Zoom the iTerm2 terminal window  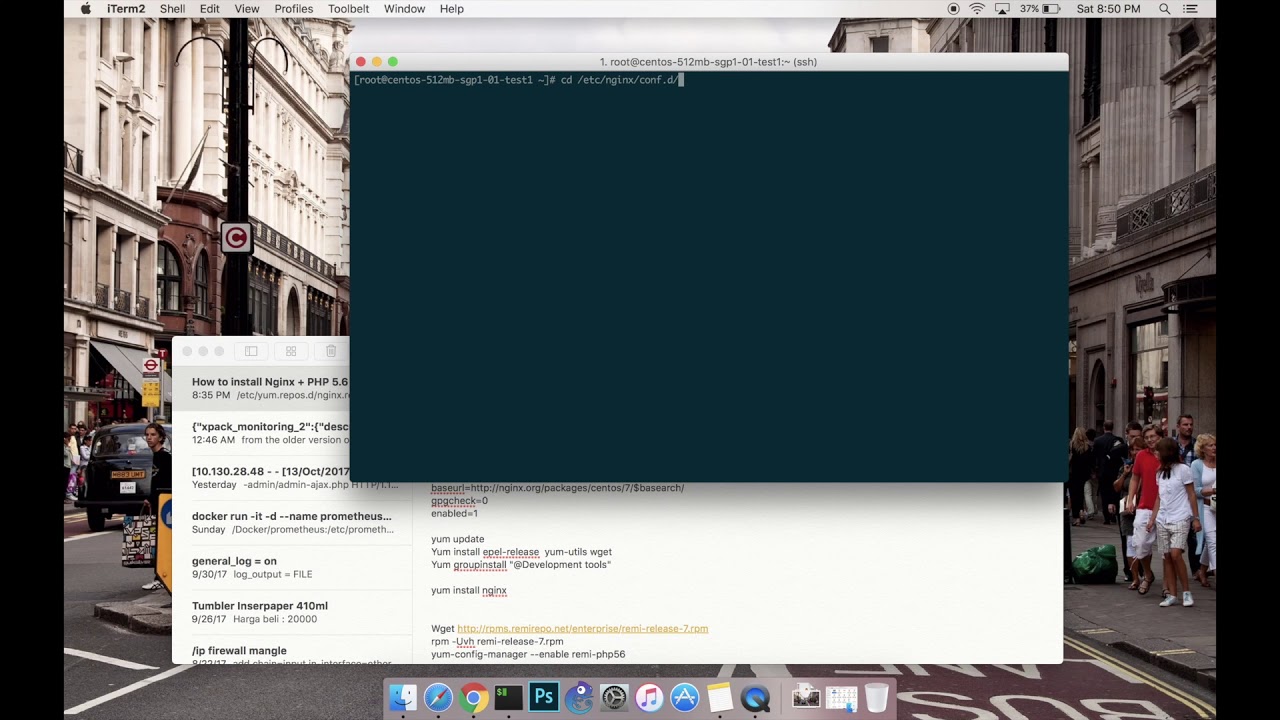pyautogui.click(x=393, y=62)
